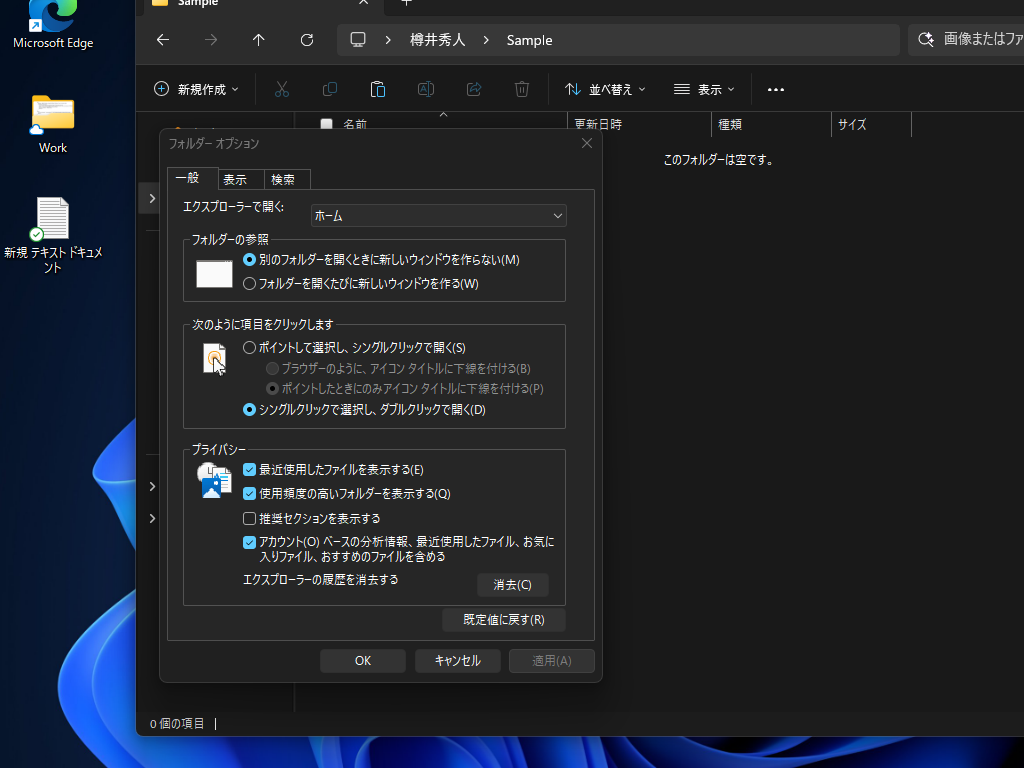Select the Work folder on desktop
Image resolution: width=1024 pixels, height=768 pixels.
tap(53, 124)
